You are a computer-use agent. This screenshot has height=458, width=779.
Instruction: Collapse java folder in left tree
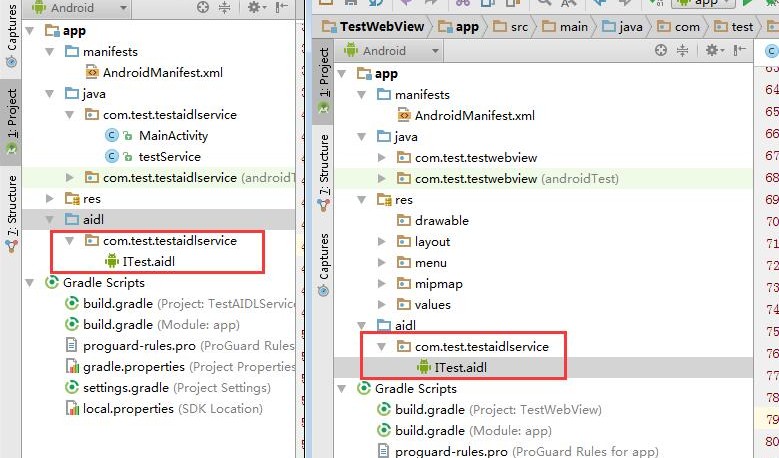(50, 94)
